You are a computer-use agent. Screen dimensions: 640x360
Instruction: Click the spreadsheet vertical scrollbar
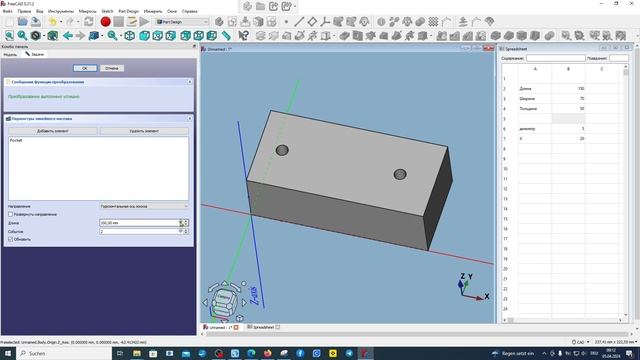click(626, 192)
